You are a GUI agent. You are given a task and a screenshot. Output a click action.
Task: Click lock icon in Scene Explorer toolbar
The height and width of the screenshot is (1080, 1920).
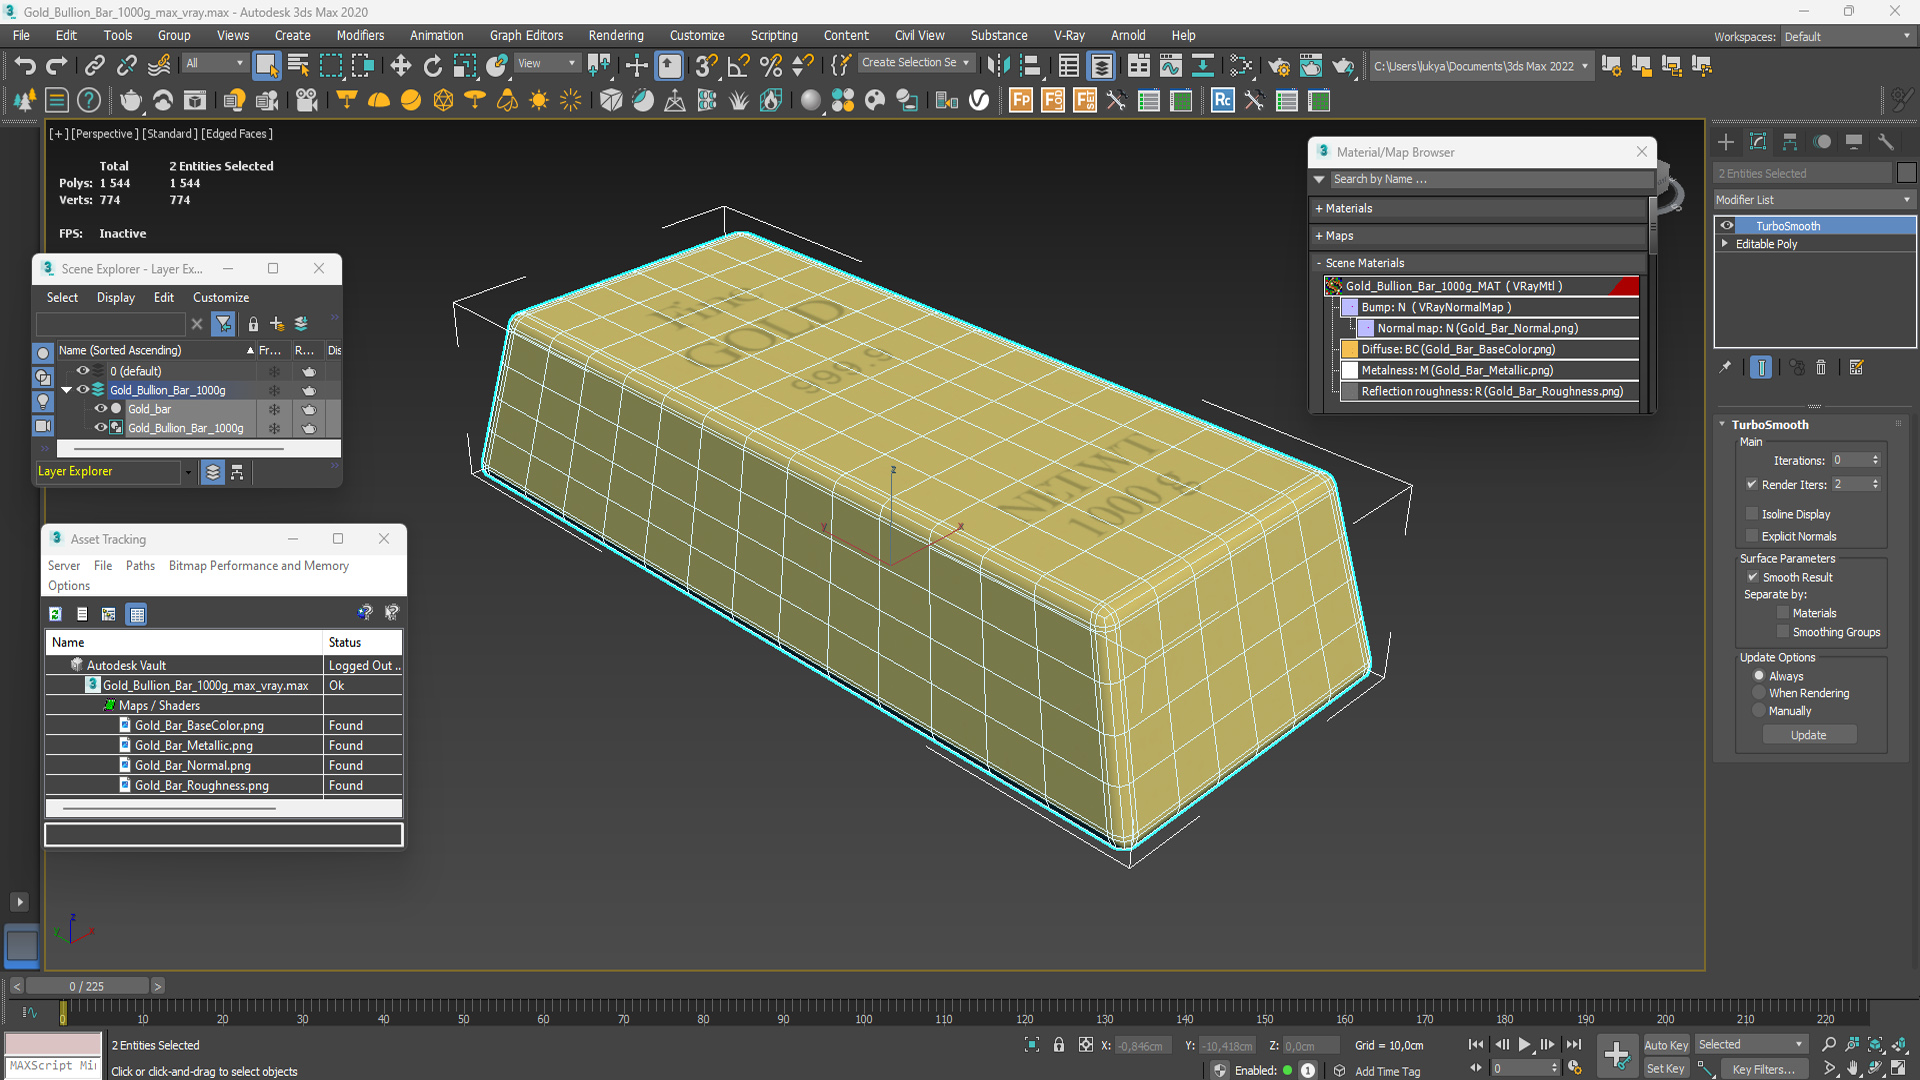click(253, 324)
